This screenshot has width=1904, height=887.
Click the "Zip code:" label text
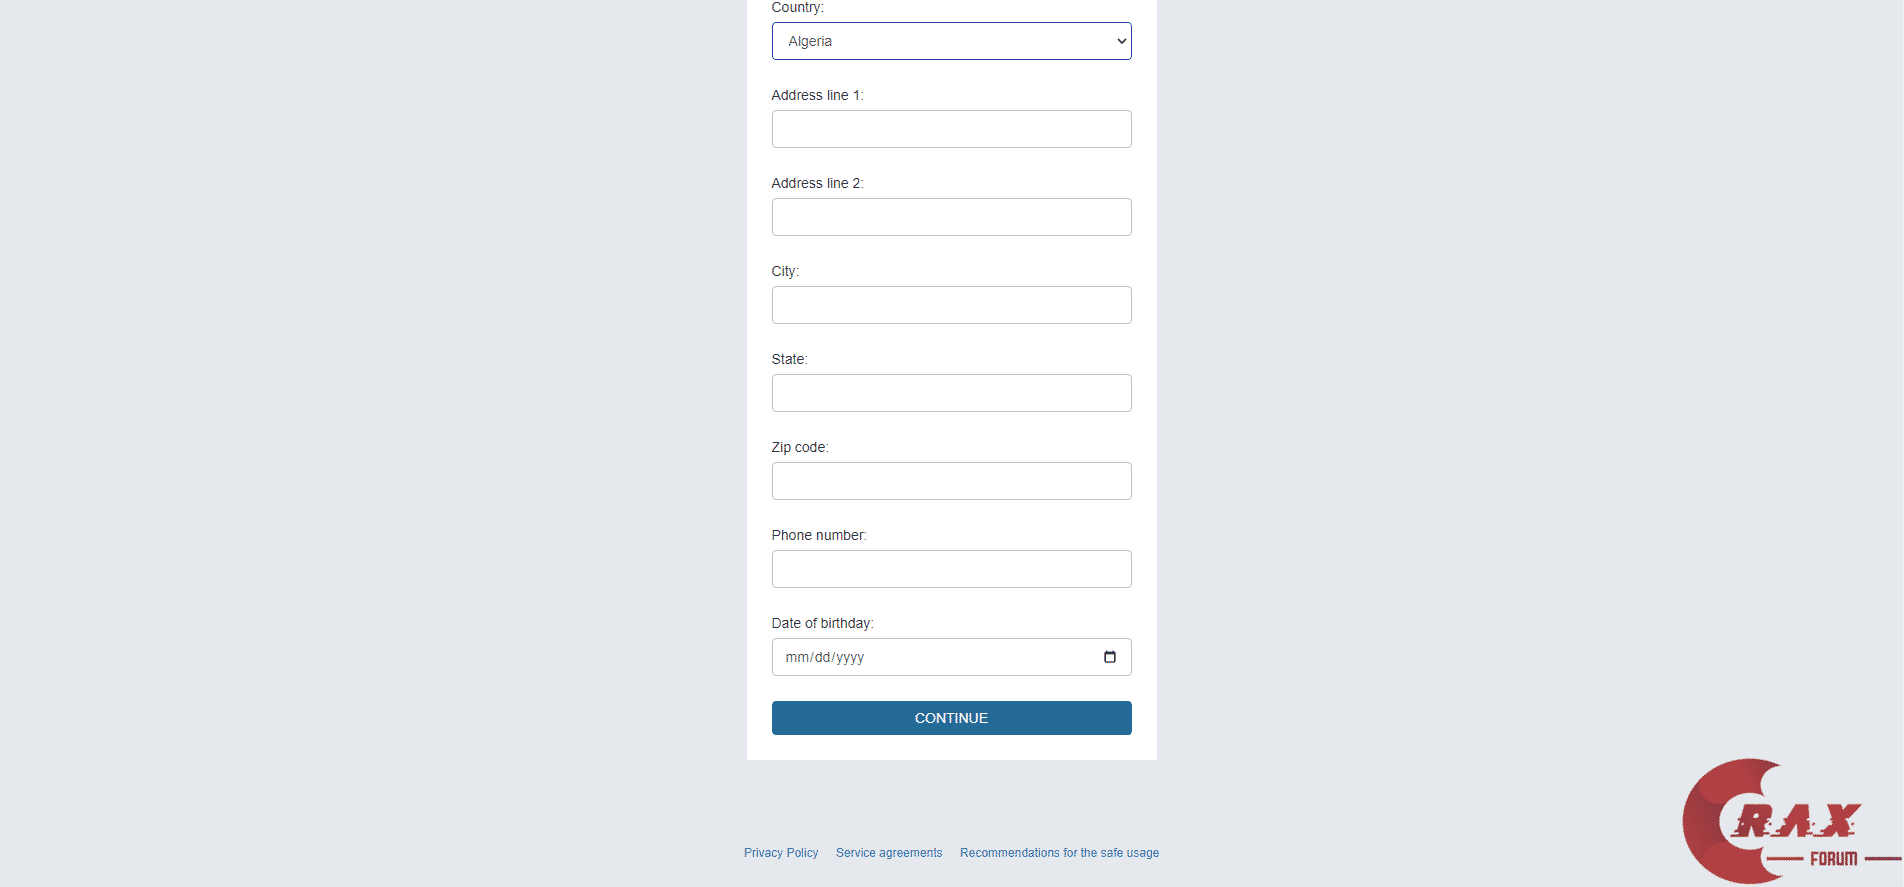(x=799, y=448)
